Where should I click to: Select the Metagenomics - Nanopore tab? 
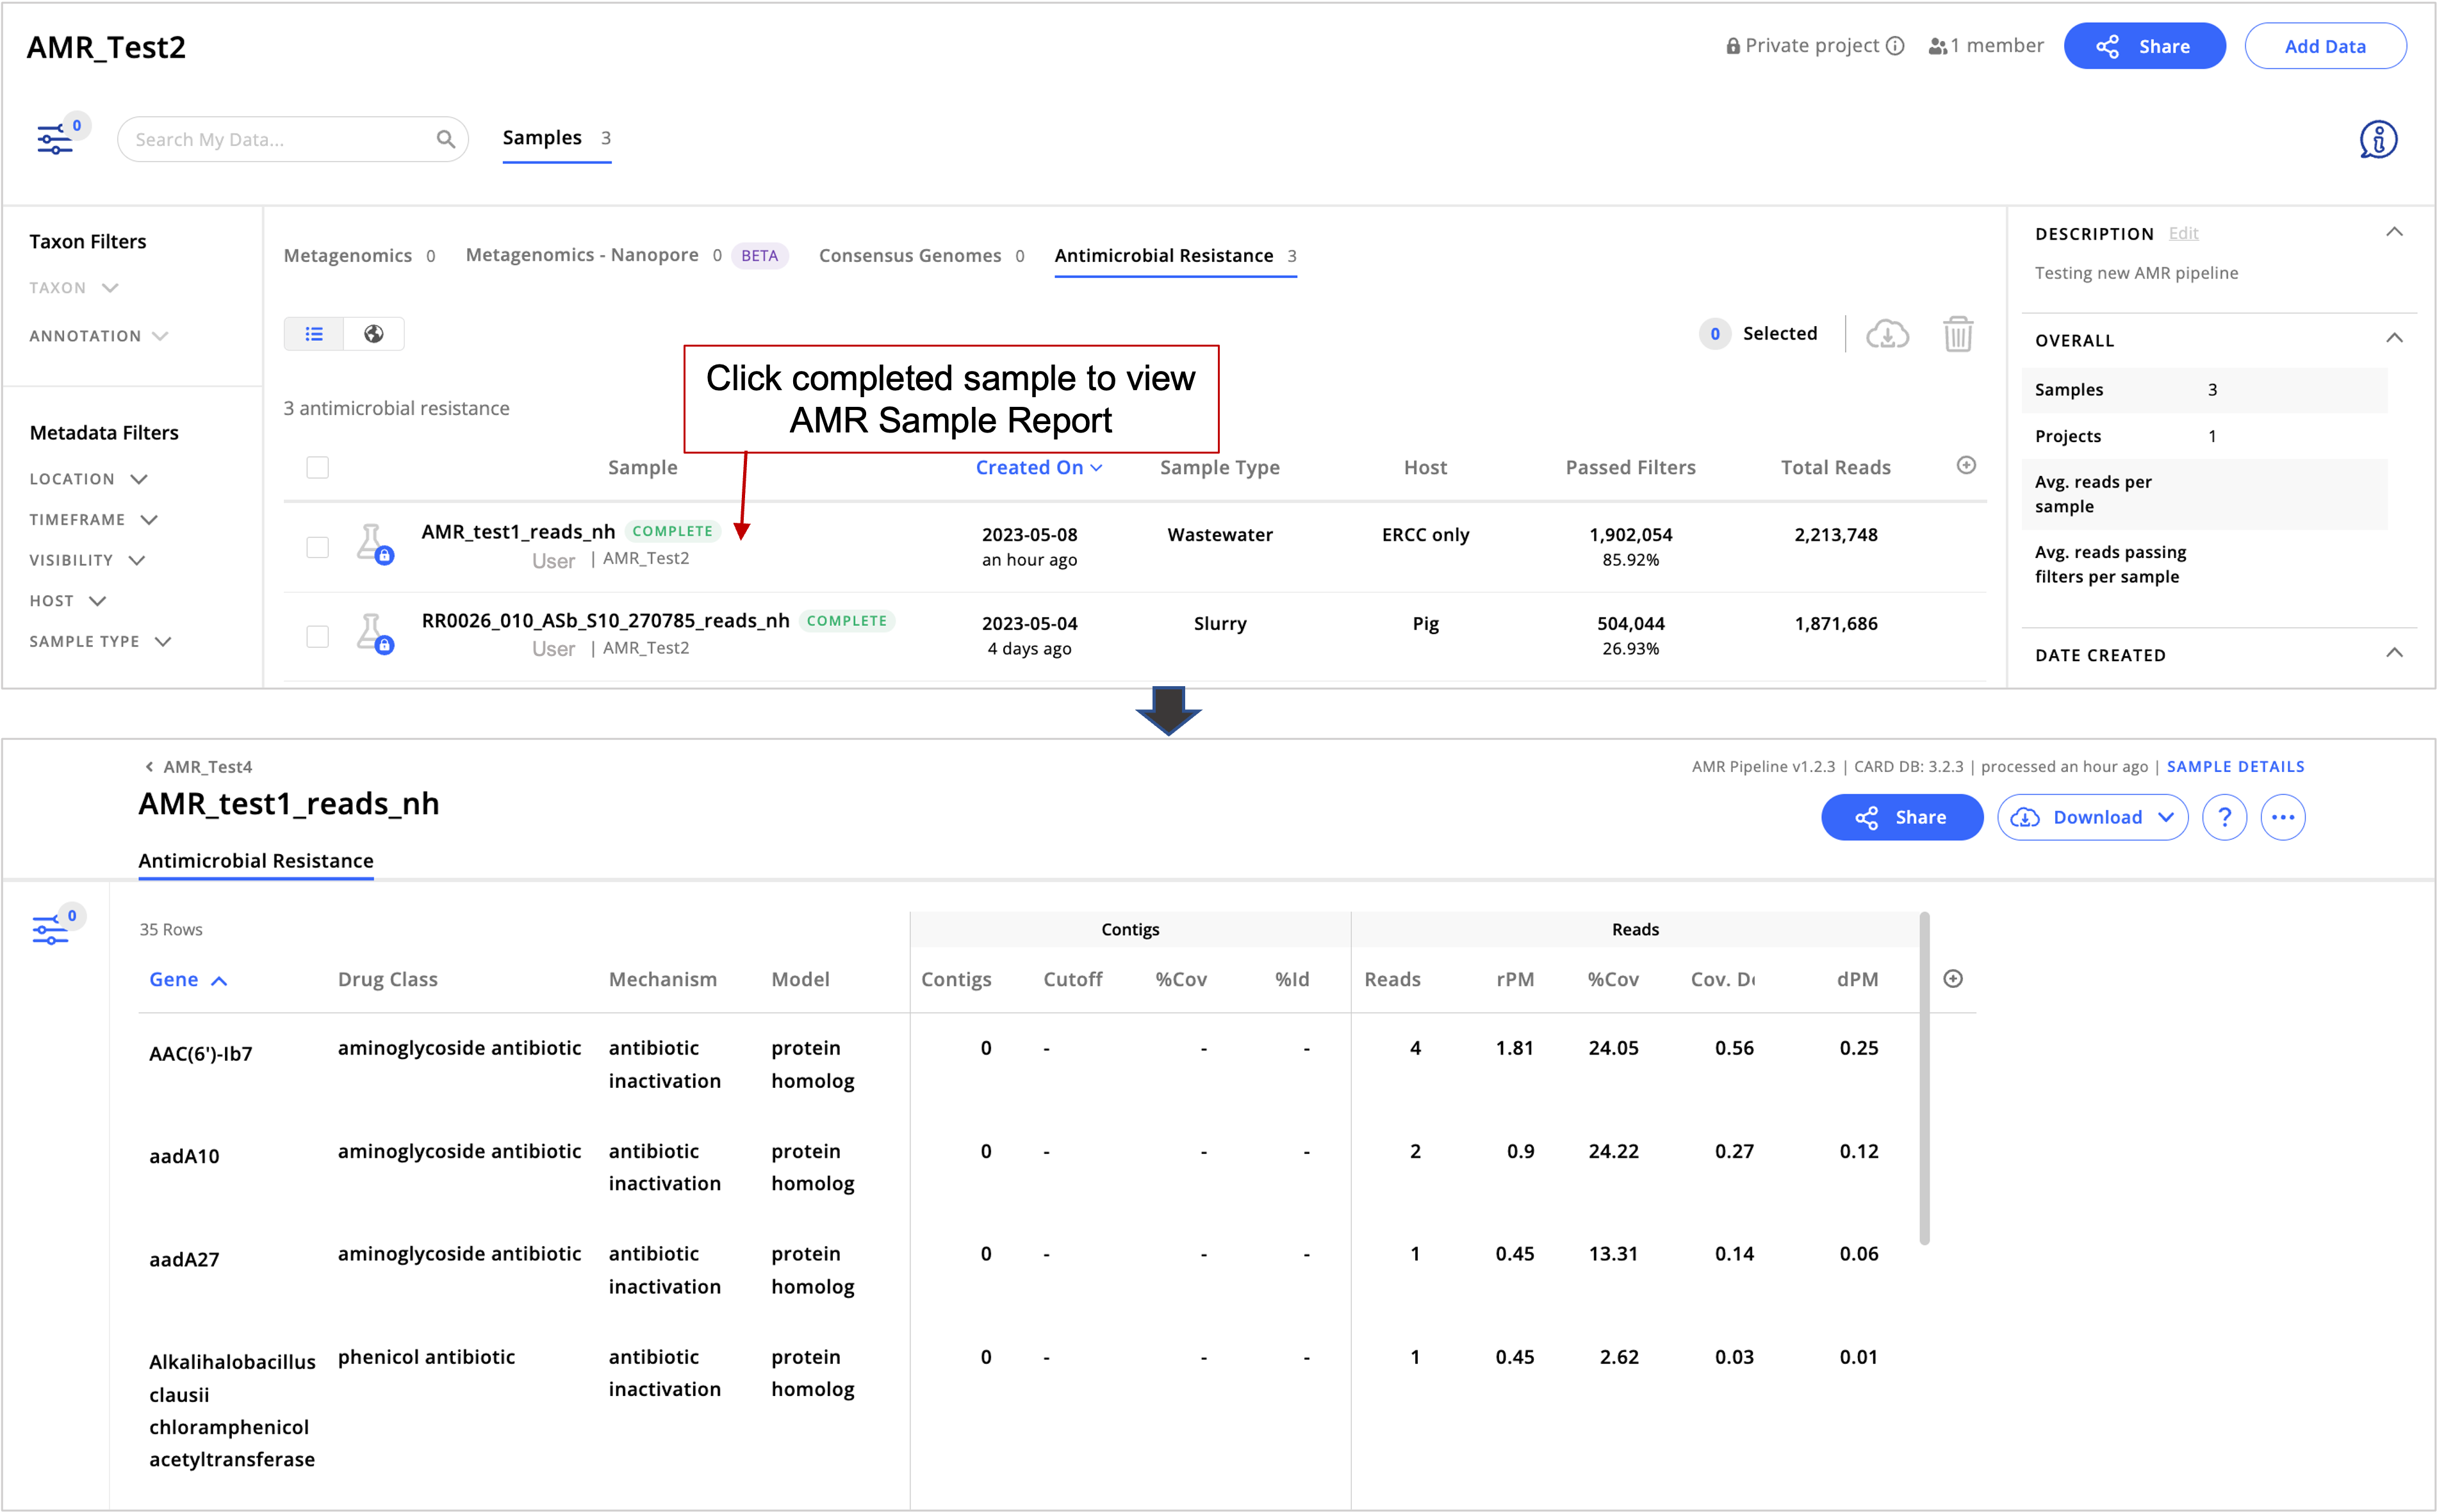(583, 255)
